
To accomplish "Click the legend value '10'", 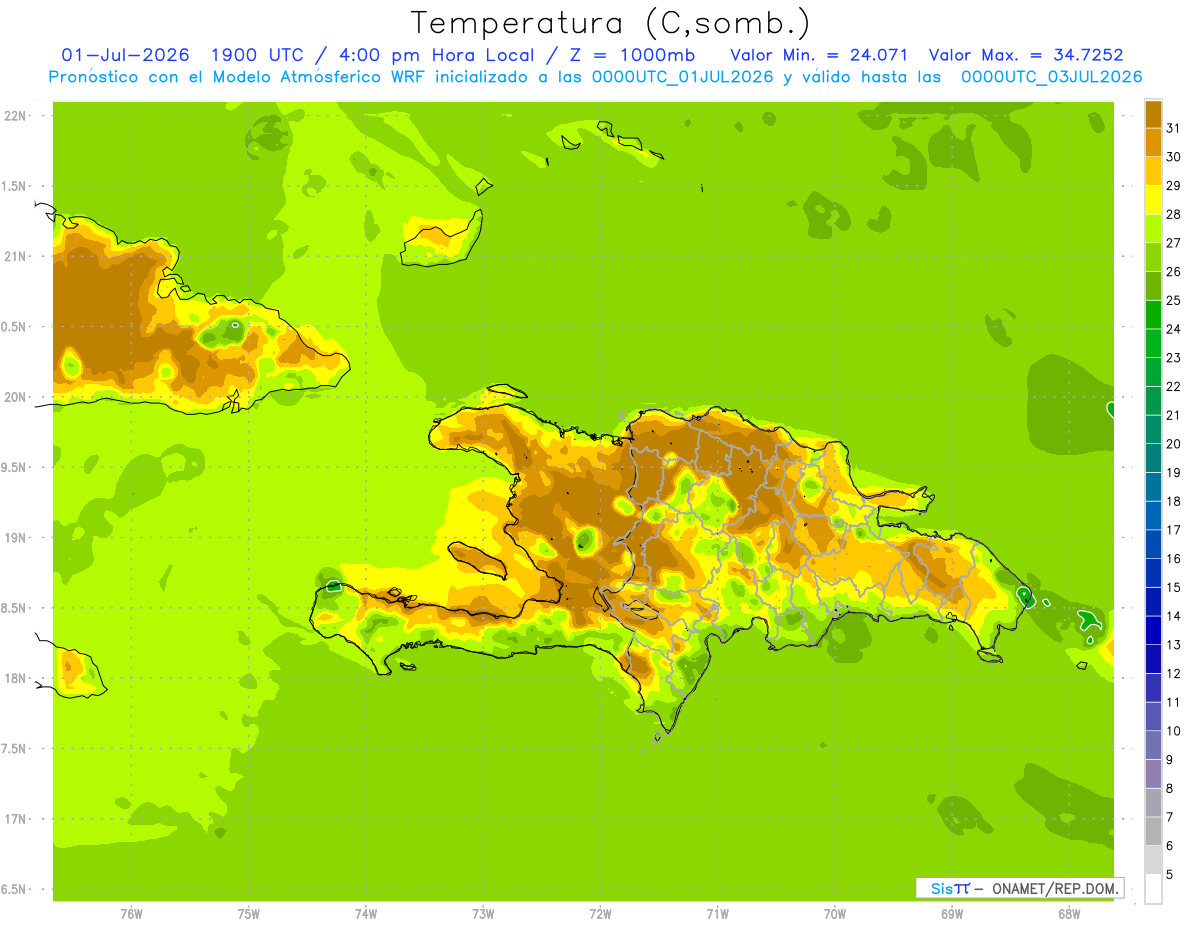I will click(x=1173, y=731).
